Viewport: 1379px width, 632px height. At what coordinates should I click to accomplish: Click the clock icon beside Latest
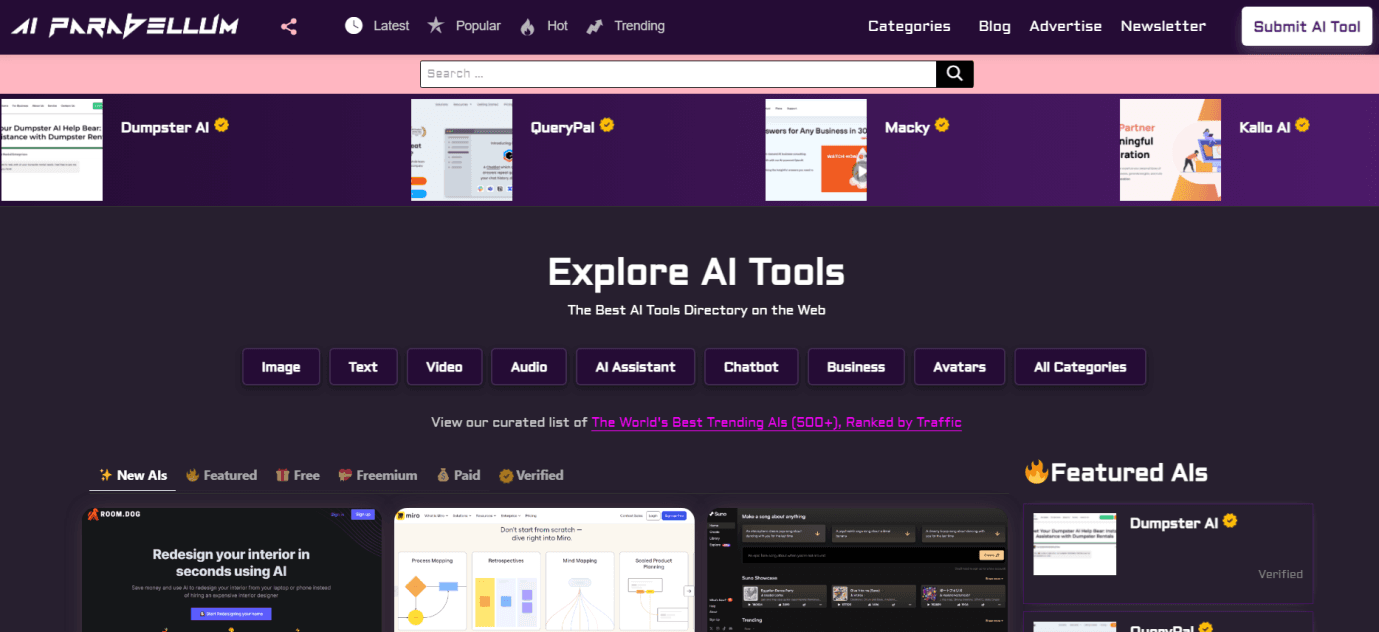pos(354,26)
